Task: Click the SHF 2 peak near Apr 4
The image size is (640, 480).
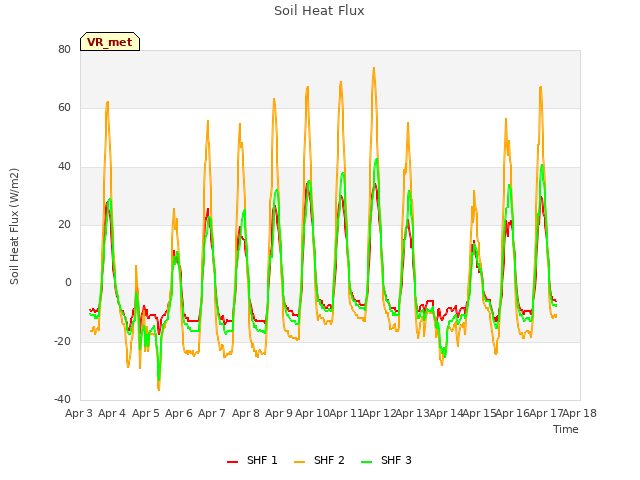Action: [x=107, y=102]
